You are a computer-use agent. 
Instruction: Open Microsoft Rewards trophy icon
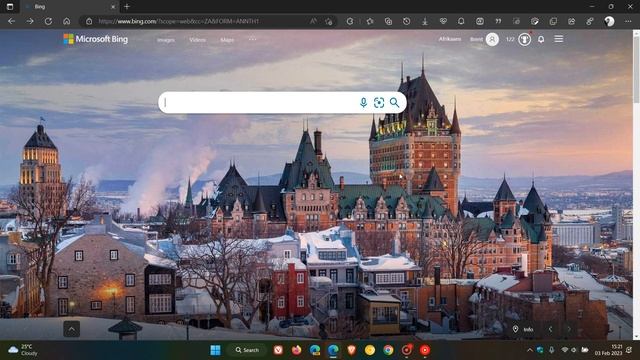coord(524,39)
